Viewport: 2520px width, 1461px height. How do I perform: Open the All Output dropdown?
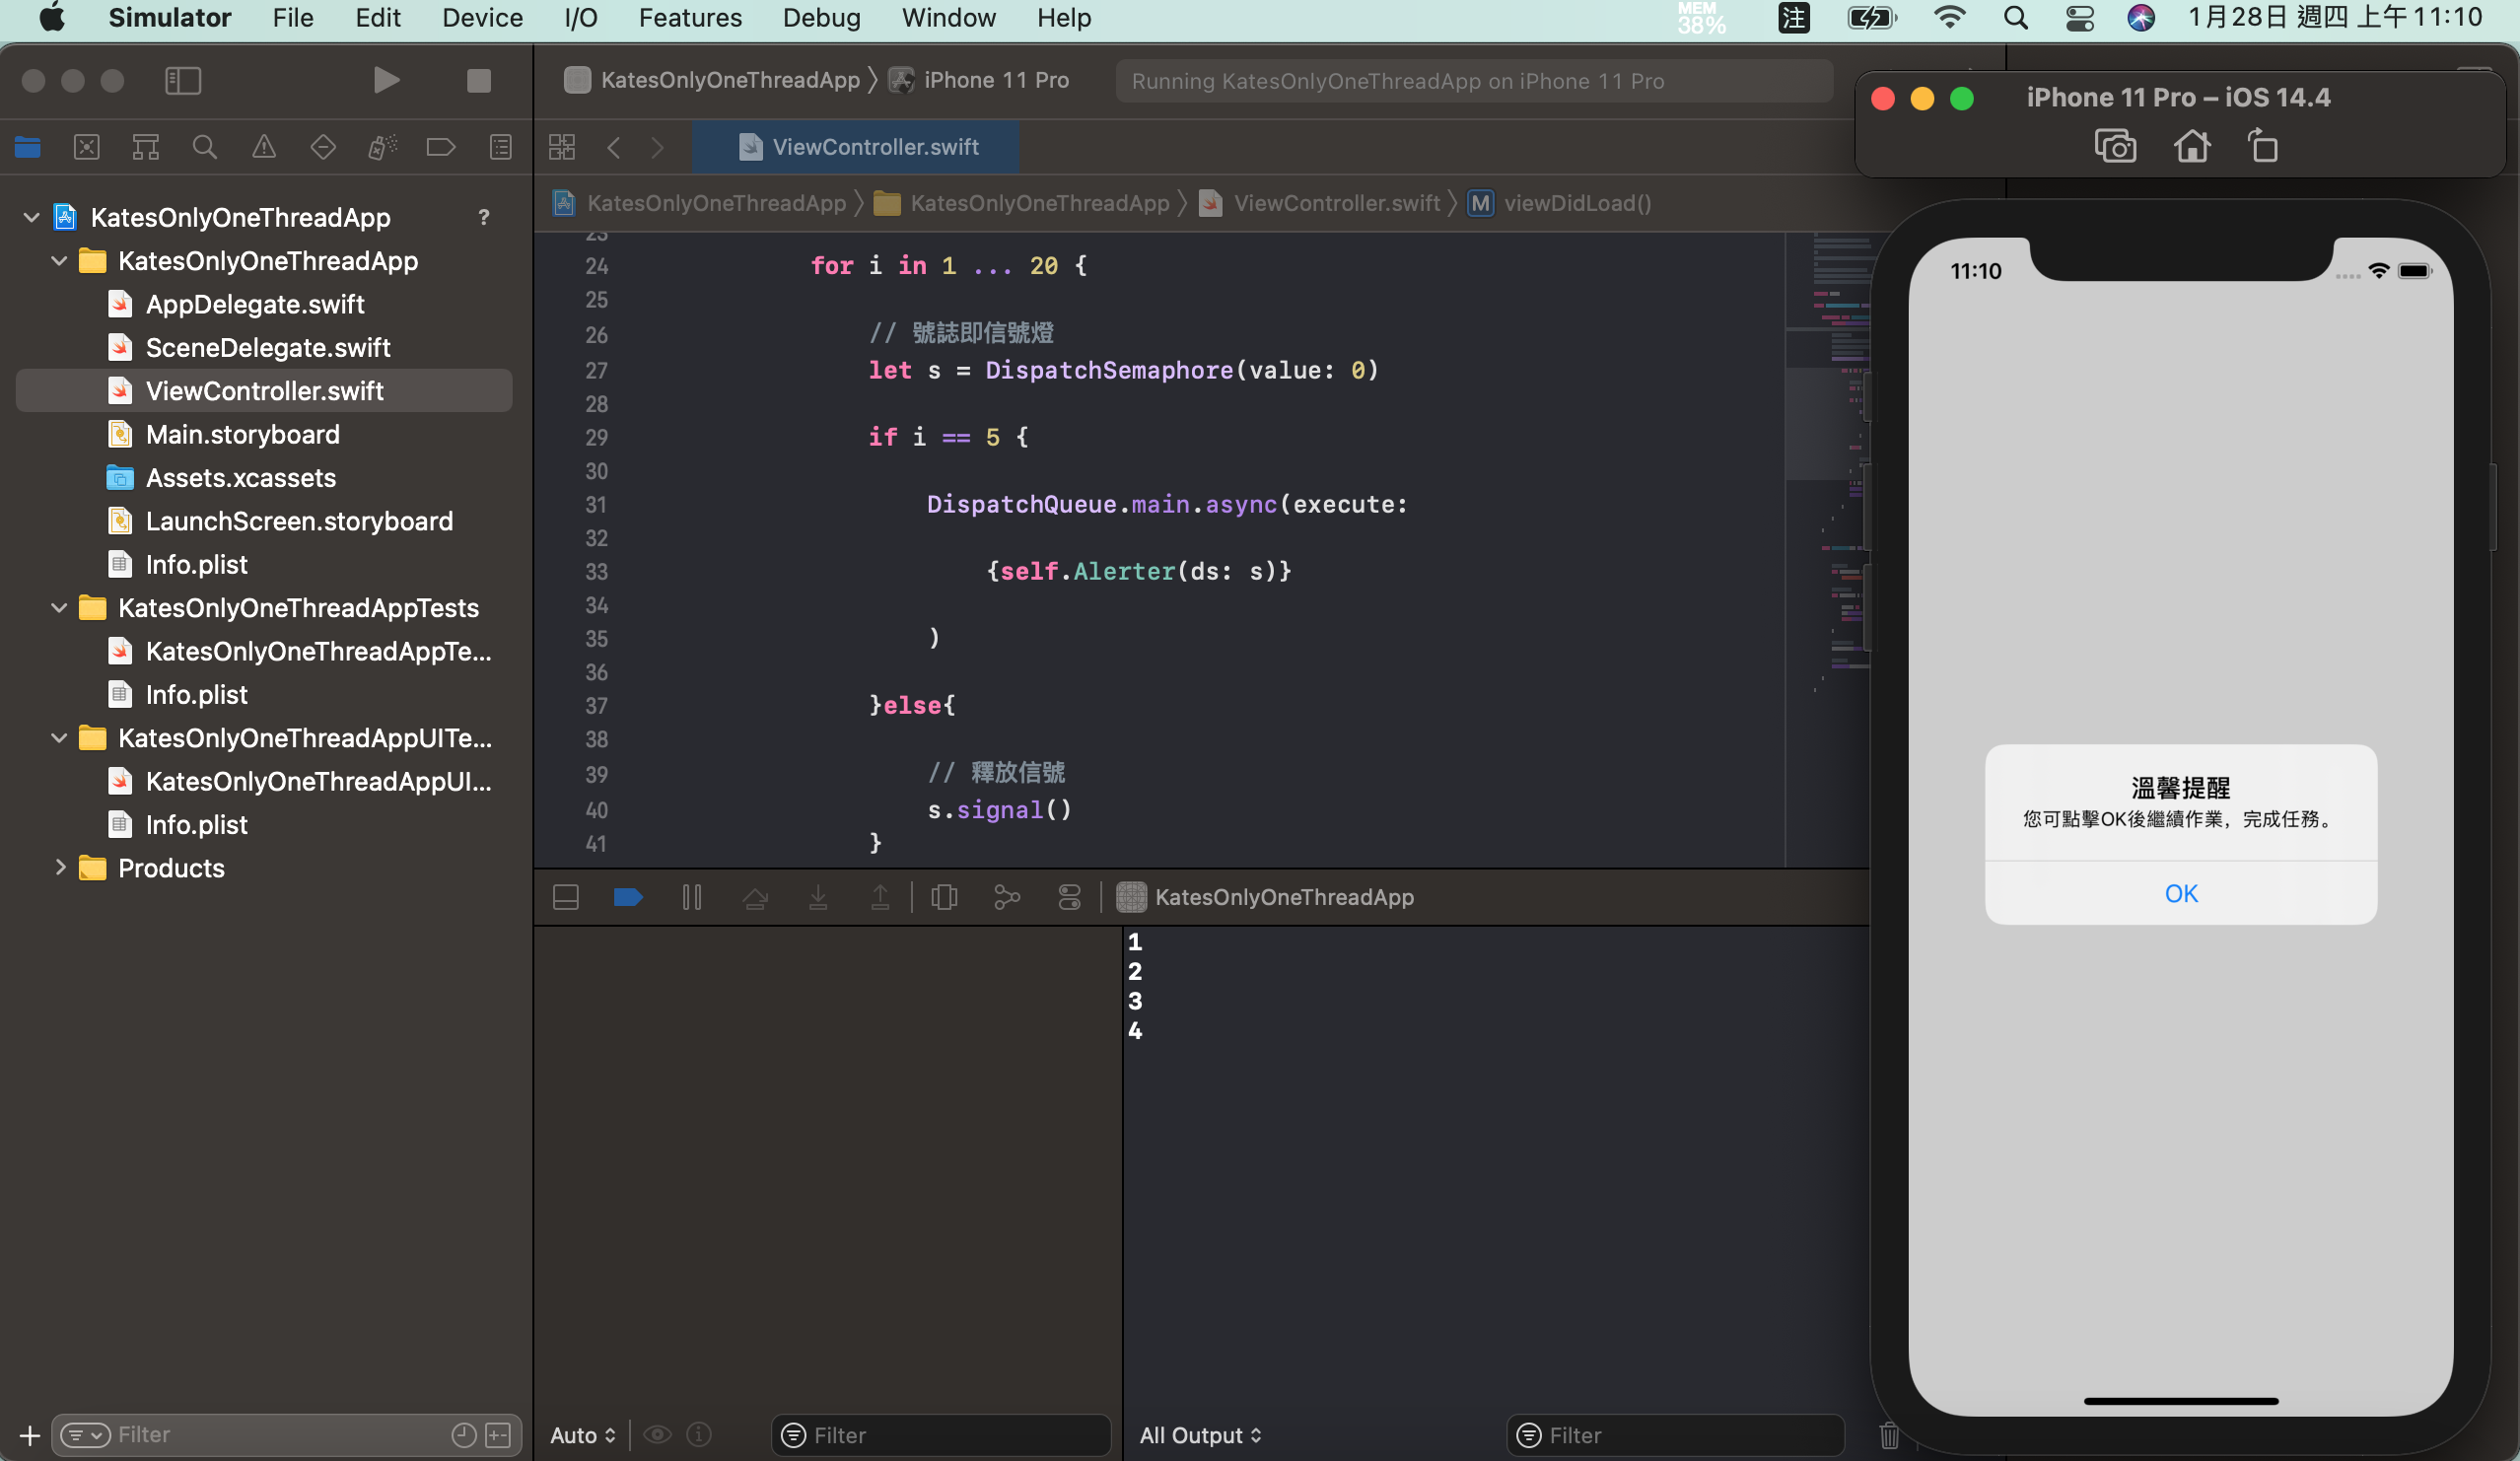tap(1200, 1435)
